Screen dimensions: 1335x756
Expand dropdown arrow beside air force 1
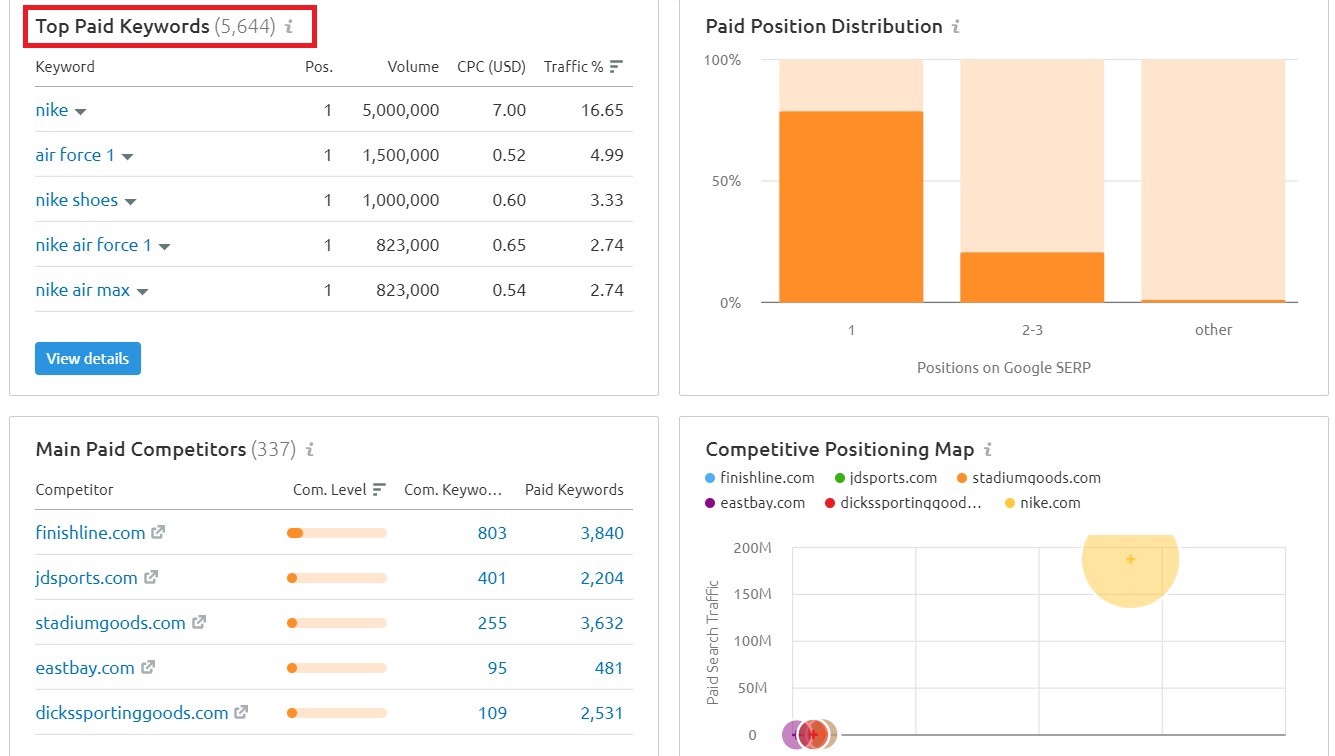point(127,156)
